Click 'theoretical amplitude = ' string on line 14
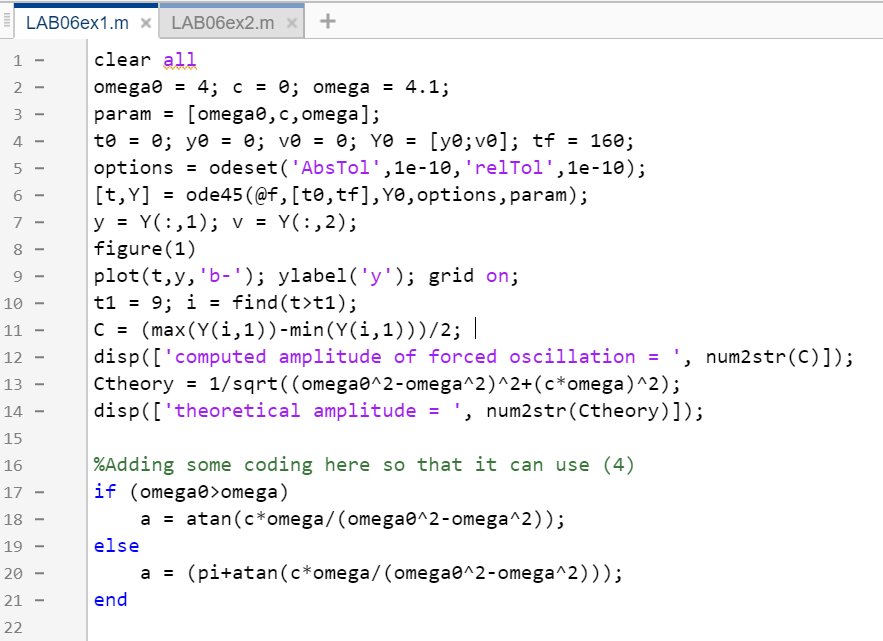 coord(313,411)
